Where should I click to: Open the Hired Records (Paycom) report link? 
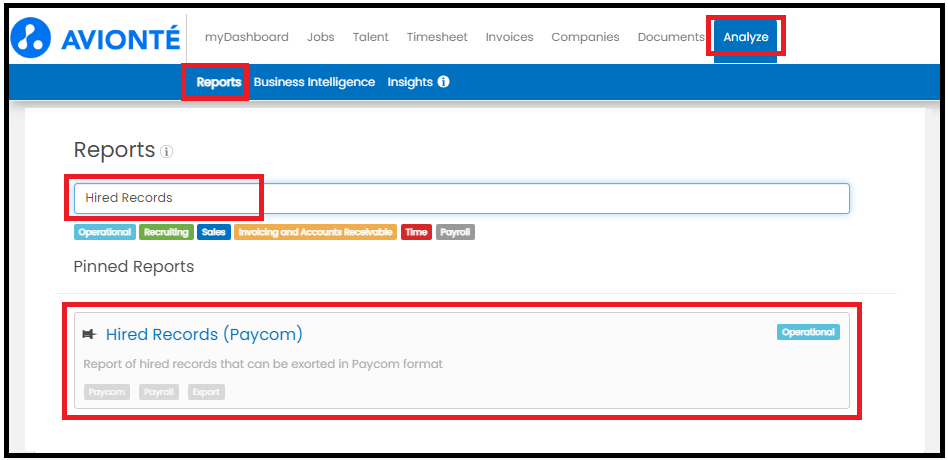point(204,334)
